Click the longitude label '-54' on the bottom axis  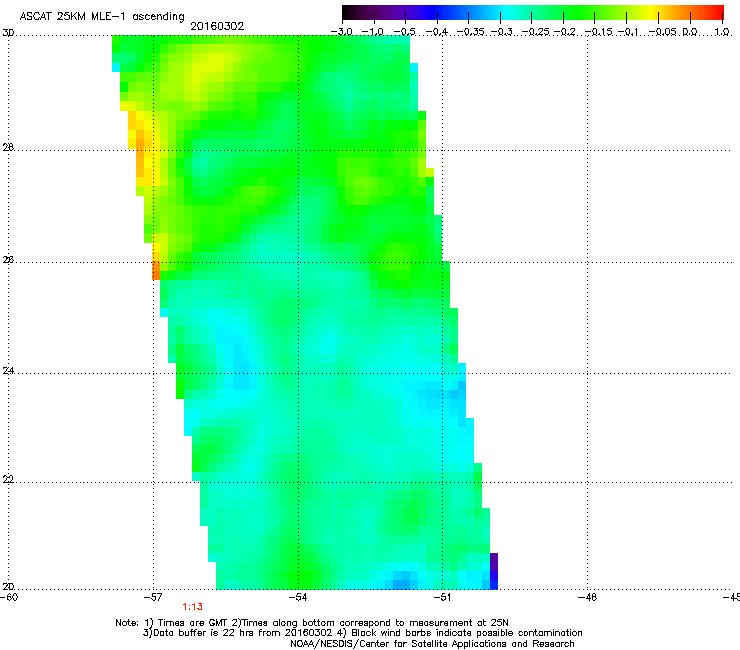pyautogui.click(x=298, y=597)
